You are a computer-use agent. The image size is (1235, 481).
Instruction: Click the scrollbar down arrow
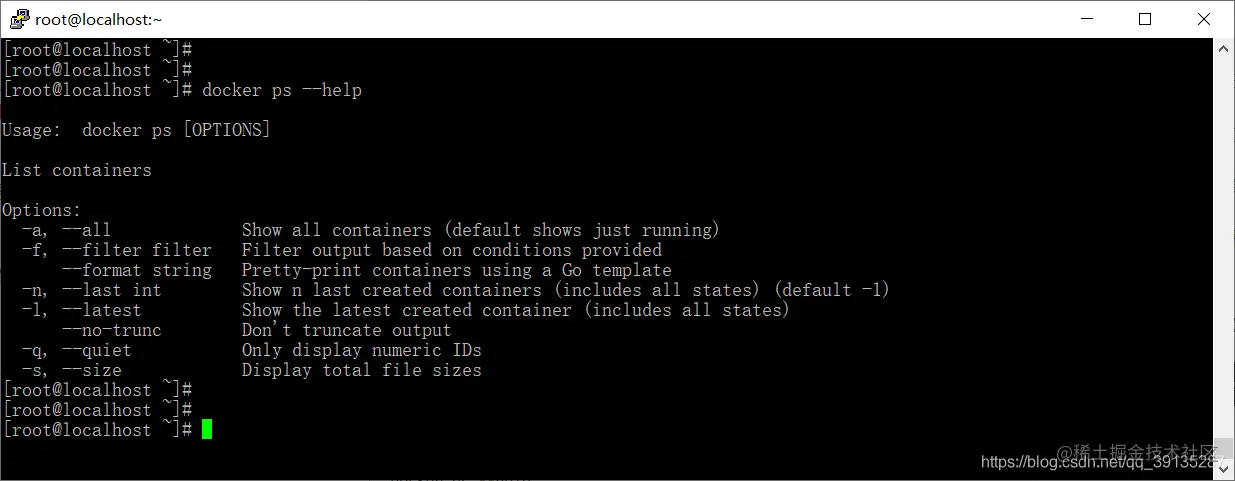click(1224, 470)
